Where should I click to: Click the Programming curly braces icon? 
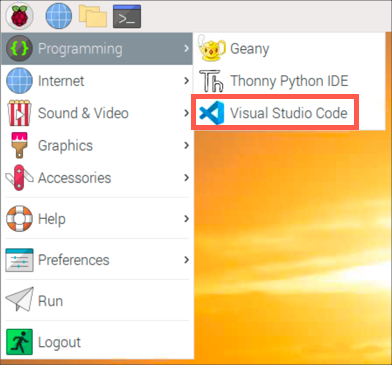pos(19,48)
